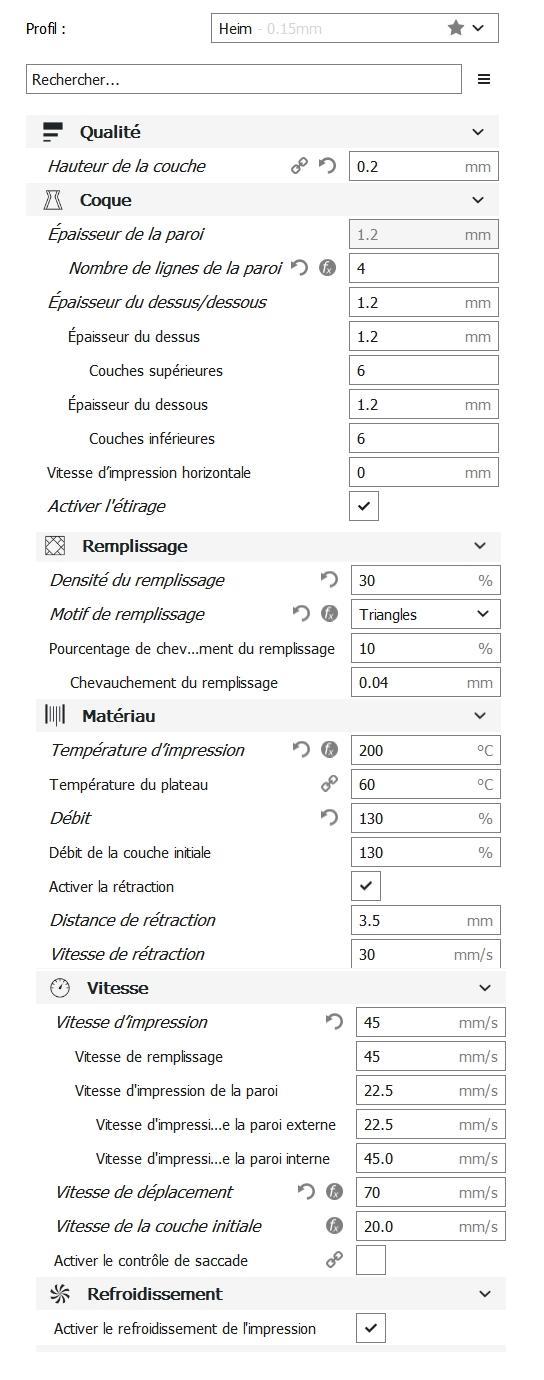Click the link icon beside Hauteur de la couche
The width and height of the screenshot is (544, 1380).
(299, 166)
